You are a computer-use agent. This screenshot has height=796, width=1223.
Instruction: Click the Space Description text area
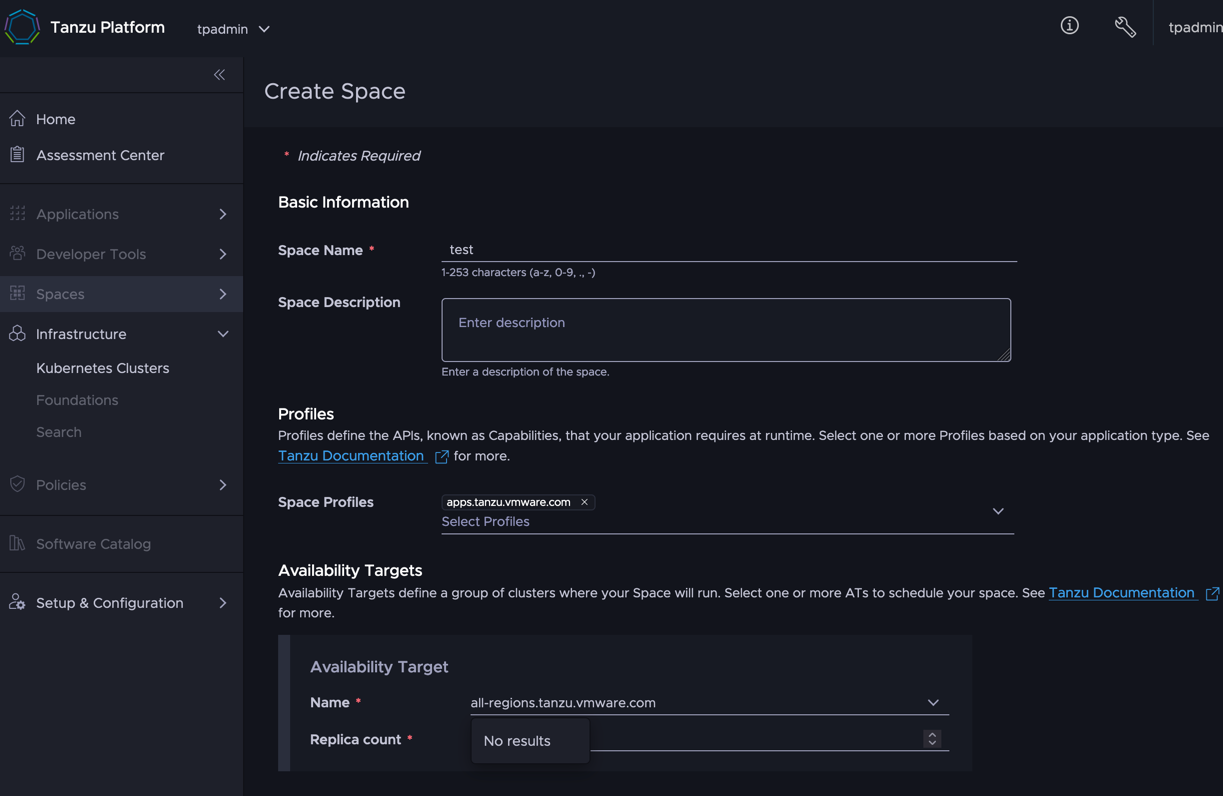(726, 330)
